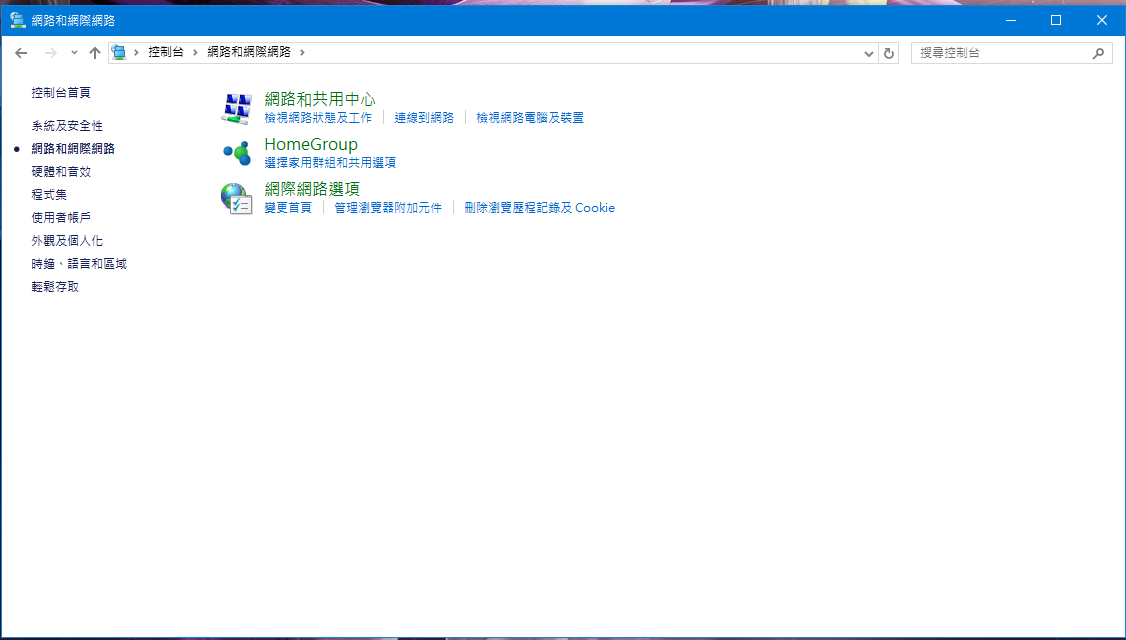
Task: Open 時鐘、語言和區域 category
Action: click(79, 264)
